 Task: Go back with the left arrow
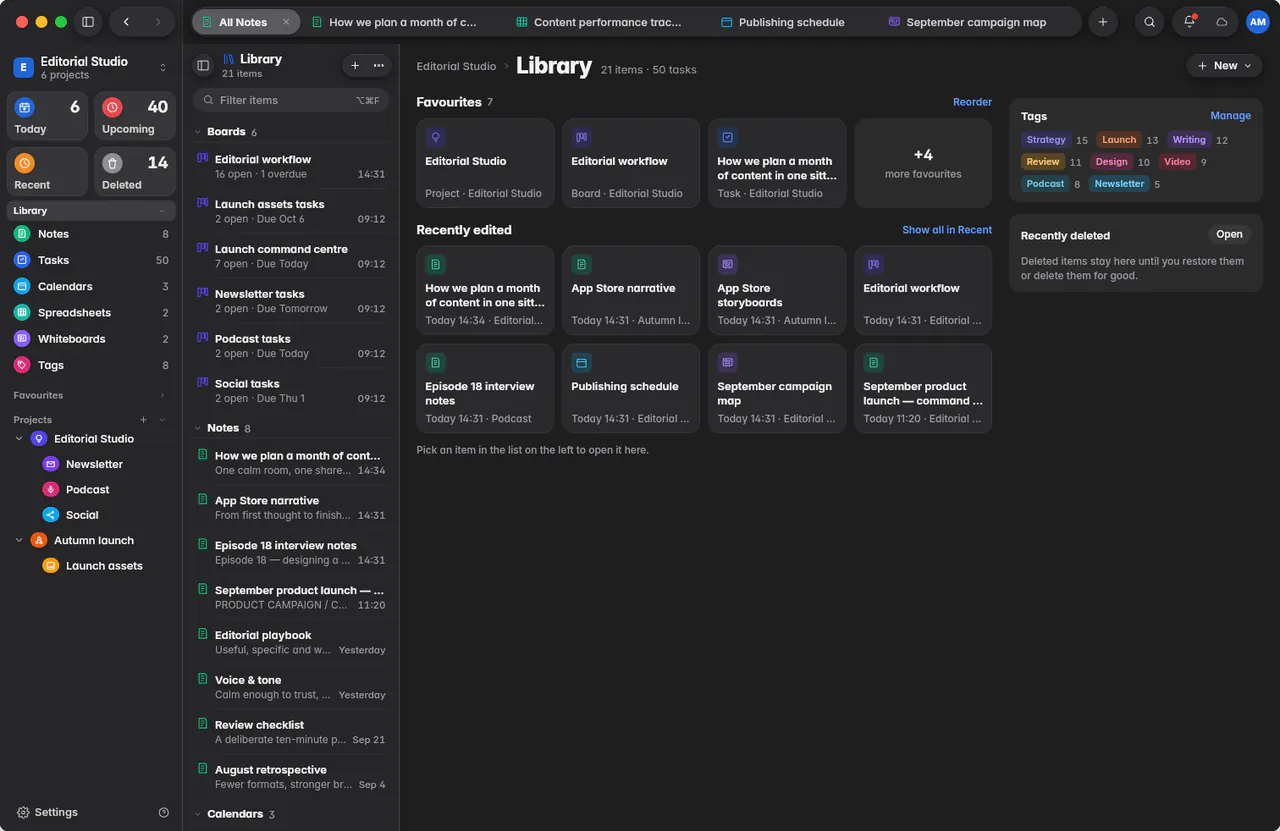pyautogui.click(x=126, y=22)
